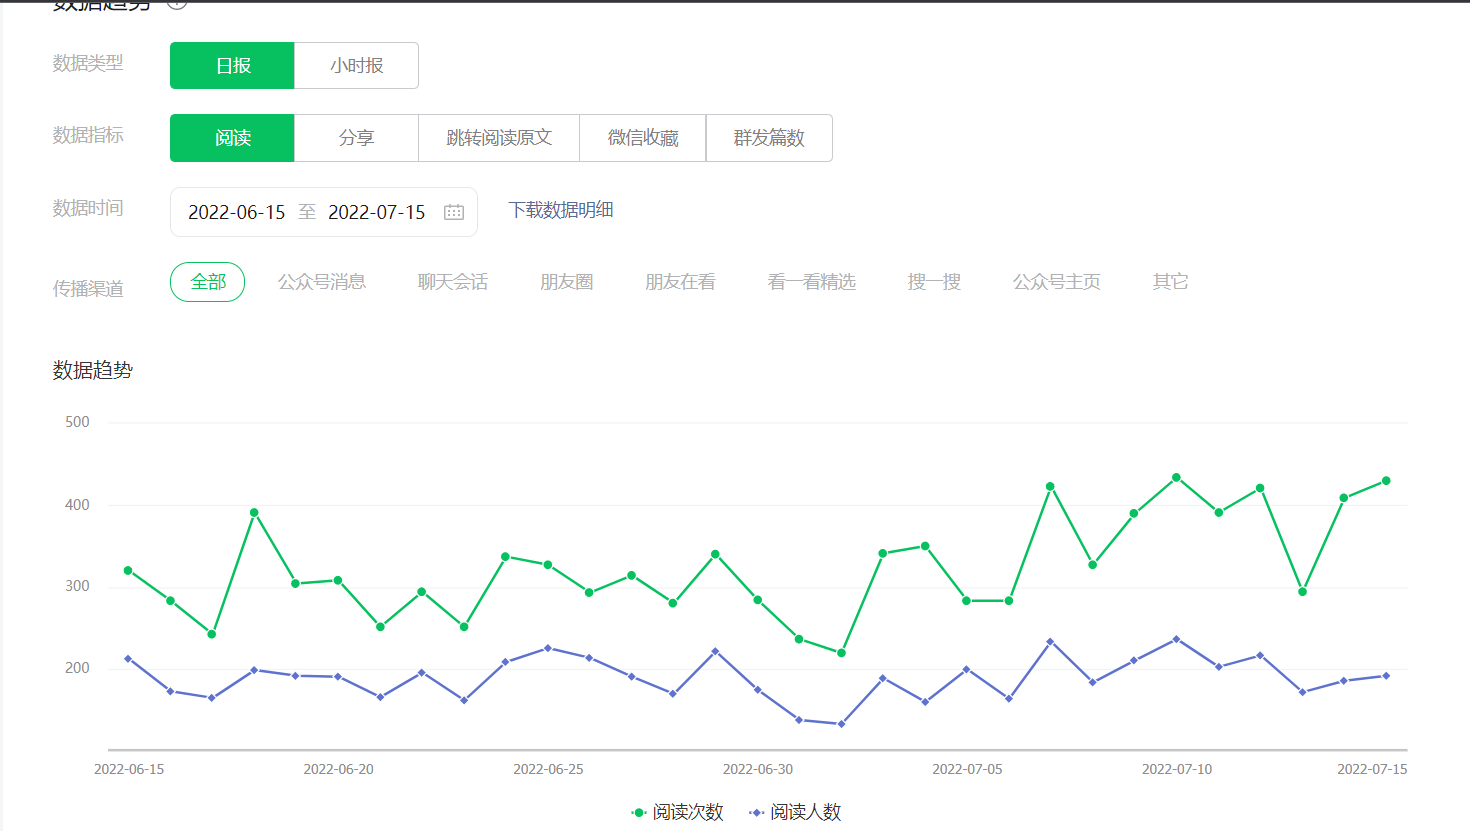Click the x-axis date label 2022-06-25
This screenshot has height=831, width=1470.
pyautogui.click(x=548, y=769)
